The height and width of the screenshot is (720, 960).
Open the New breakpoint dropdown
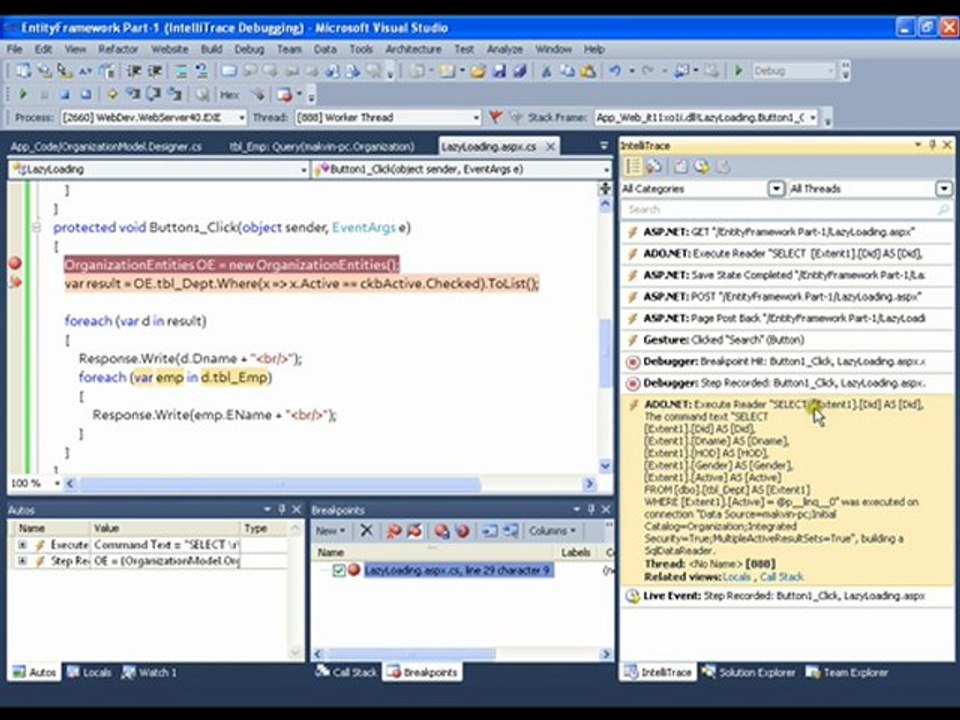coord(331,531)
